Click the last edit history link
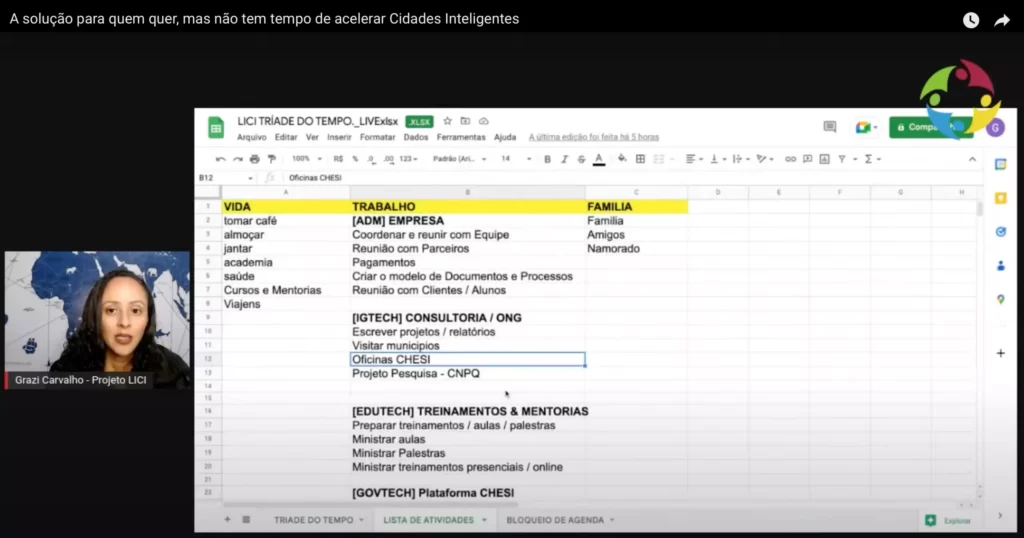Viewport: 1024px width, 538px height. pyautogui.click(x=593, y=137)
